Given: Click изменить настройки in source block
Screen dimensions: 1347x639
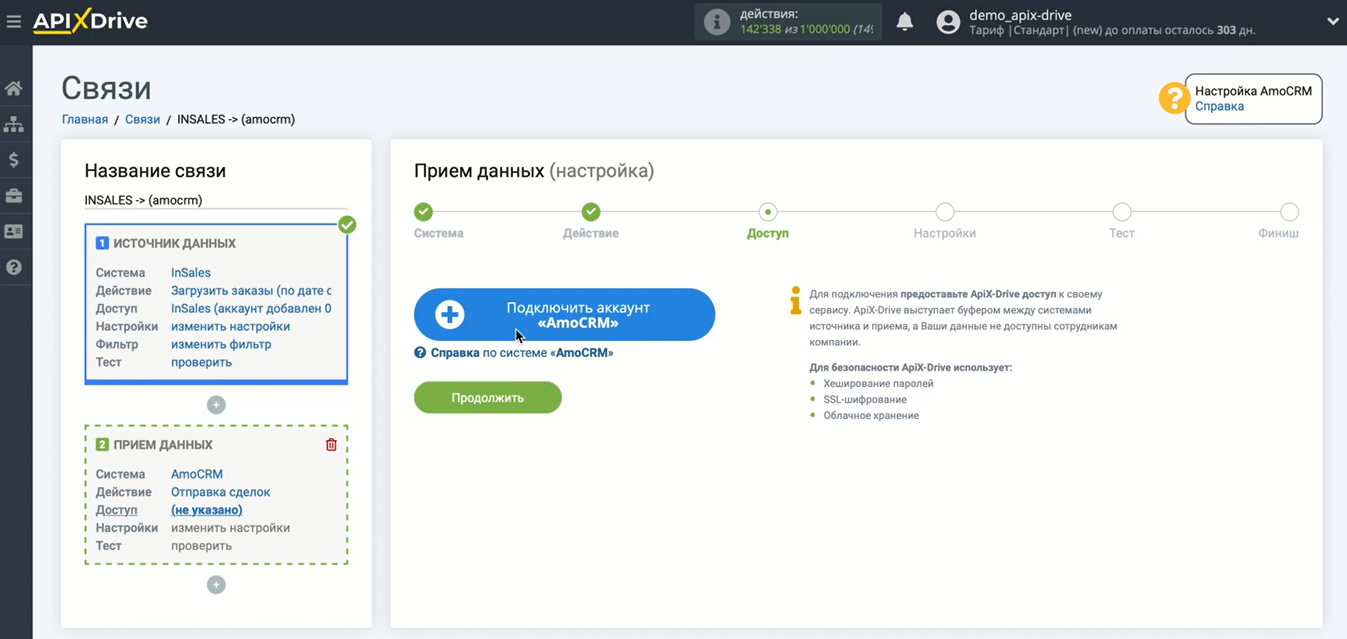Looking at the screenshot, I should pos(230,326).
